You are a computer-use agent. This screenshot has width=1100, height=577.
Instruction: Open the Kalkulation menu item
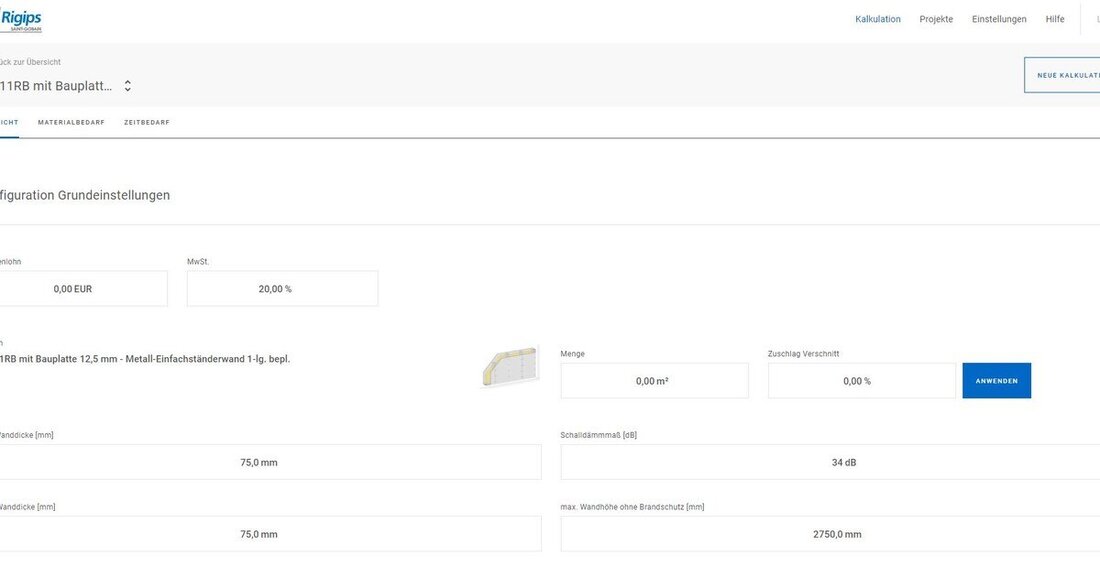877,19
